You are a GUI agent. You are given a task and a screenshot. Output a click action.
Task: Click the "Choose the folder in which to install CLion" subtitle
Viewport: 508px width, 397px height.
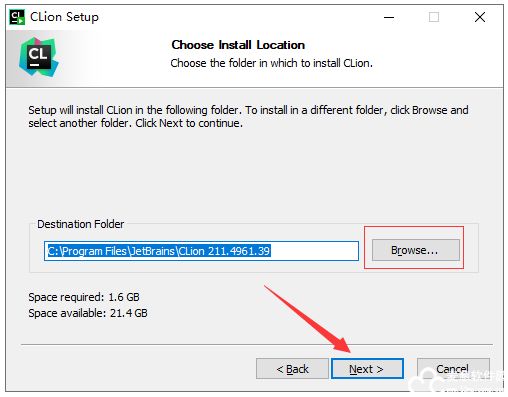click(271, 63)
